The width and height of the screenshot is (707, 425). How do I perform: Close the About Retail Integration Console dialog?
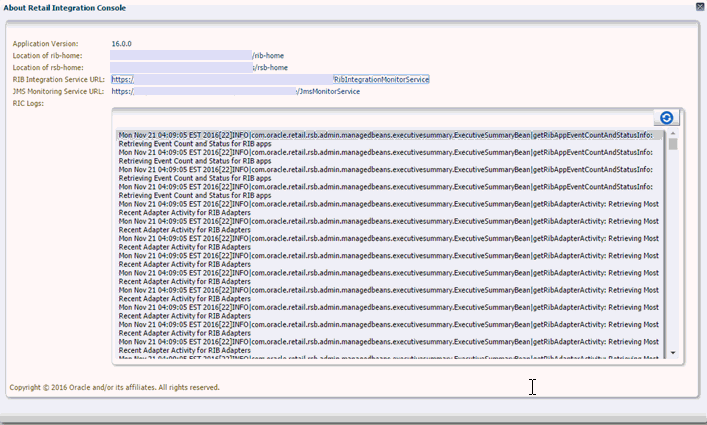(x=700, y=6)
